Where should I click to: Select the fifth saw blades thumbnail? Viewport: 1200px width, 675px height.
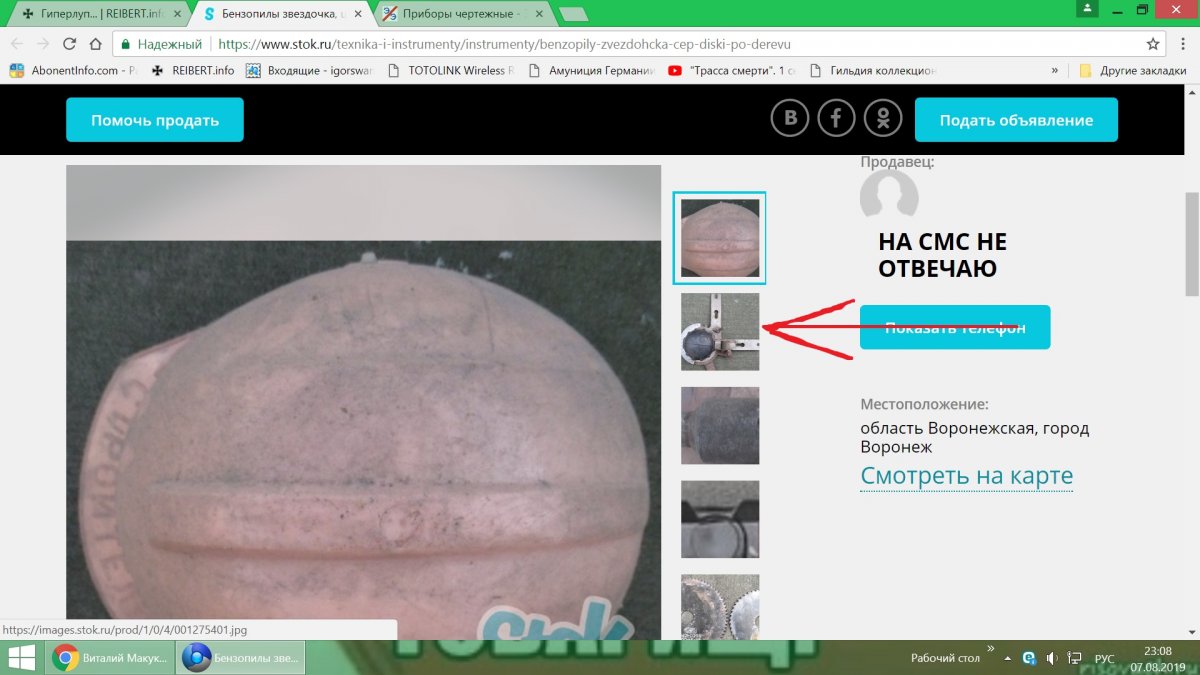[720, 607]
